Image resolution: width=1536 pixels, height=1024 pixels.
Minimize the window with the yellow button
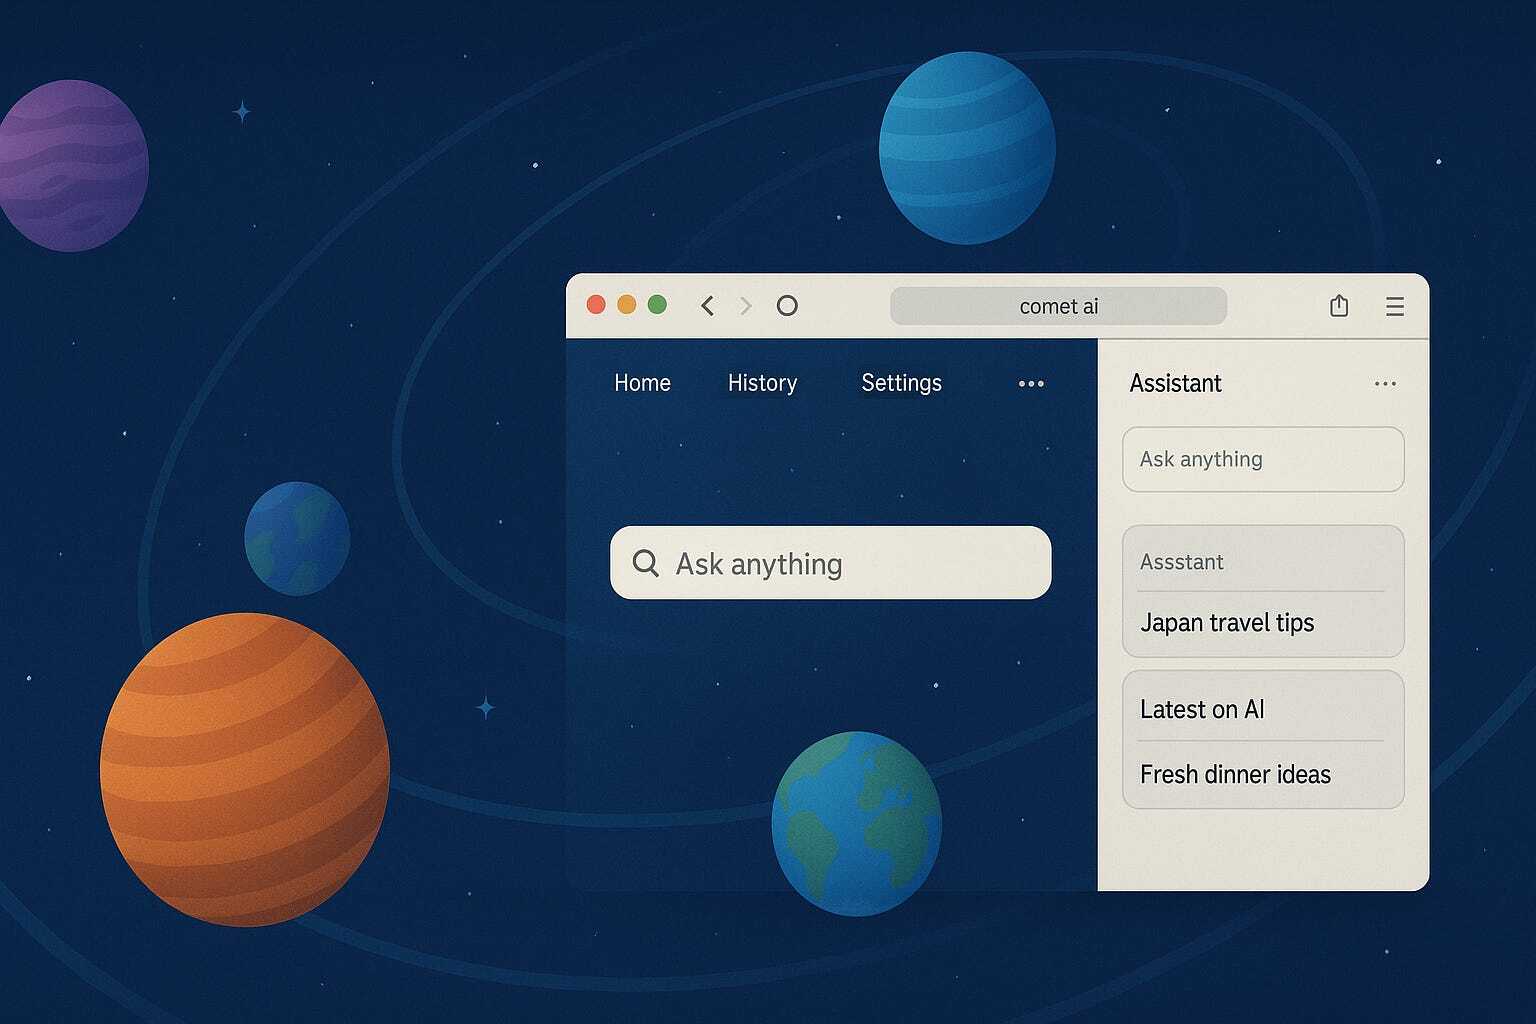tap(627, 305)
